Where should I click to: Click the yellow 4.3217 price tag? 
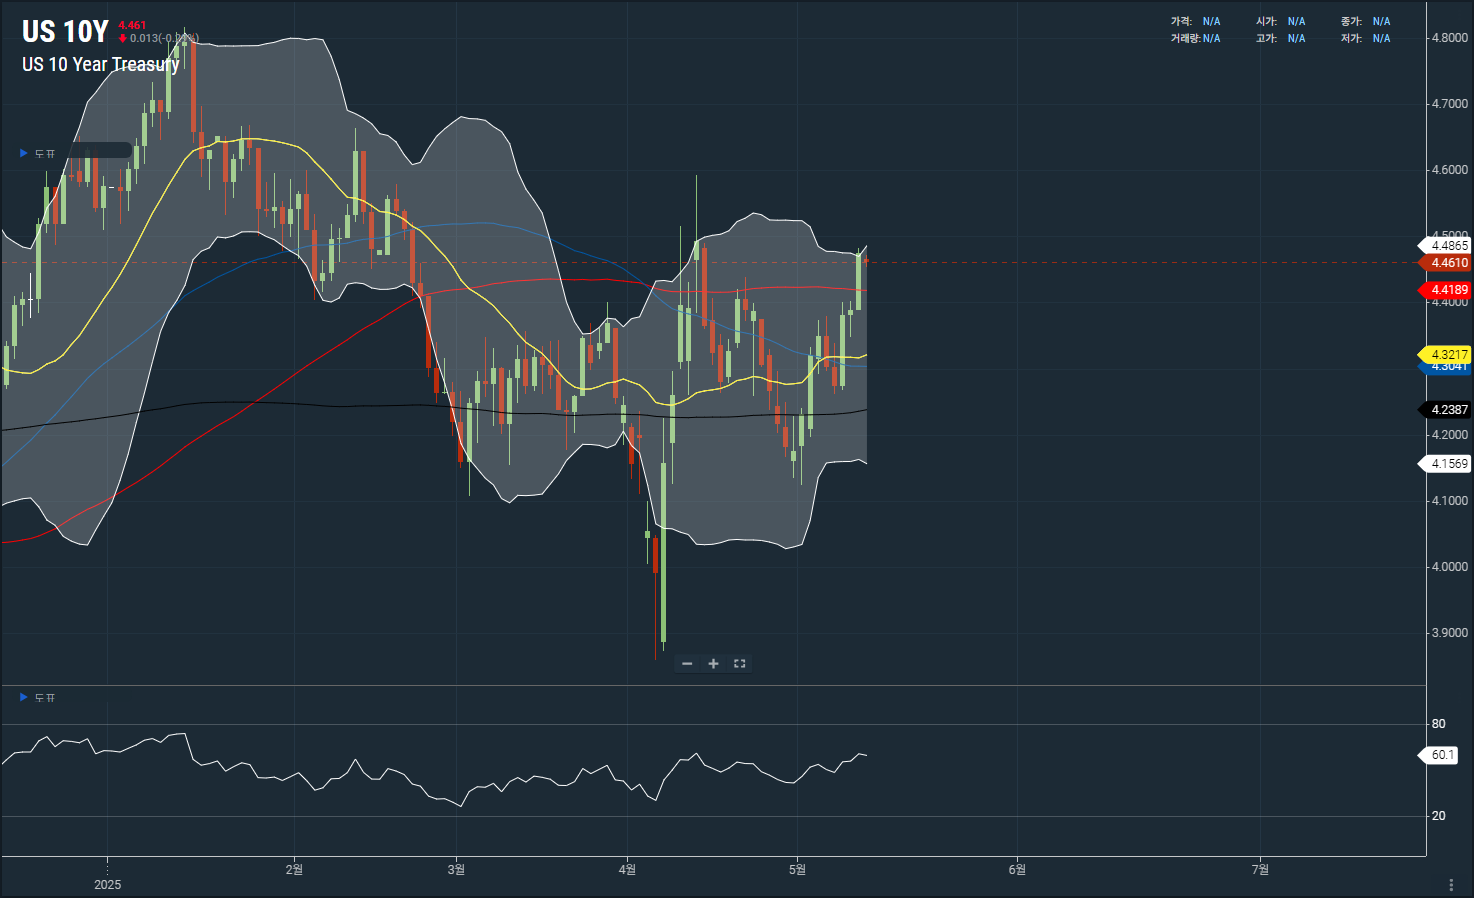click(x=1448, y=354)
